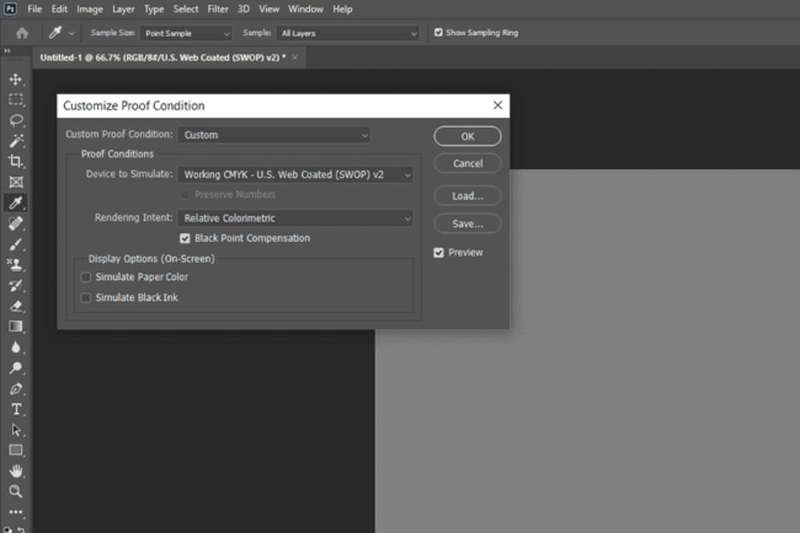This screenshot has height=533, width=800.
Task: Click the Photoshop logo icon
Action: pos(10,9)
